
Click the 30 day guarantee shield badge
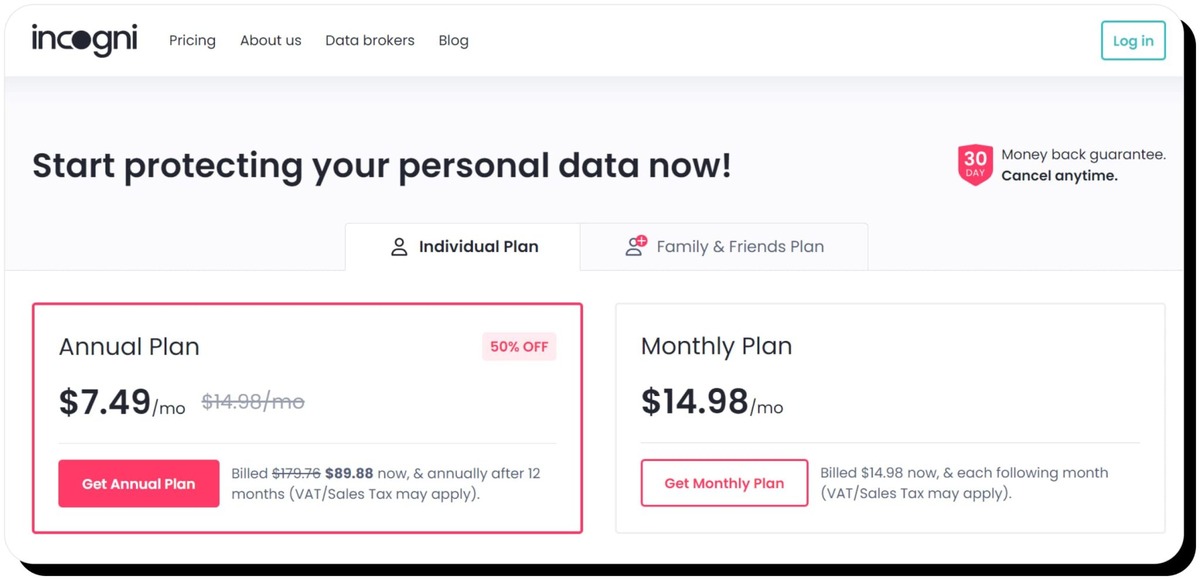[x=975, y=165]
